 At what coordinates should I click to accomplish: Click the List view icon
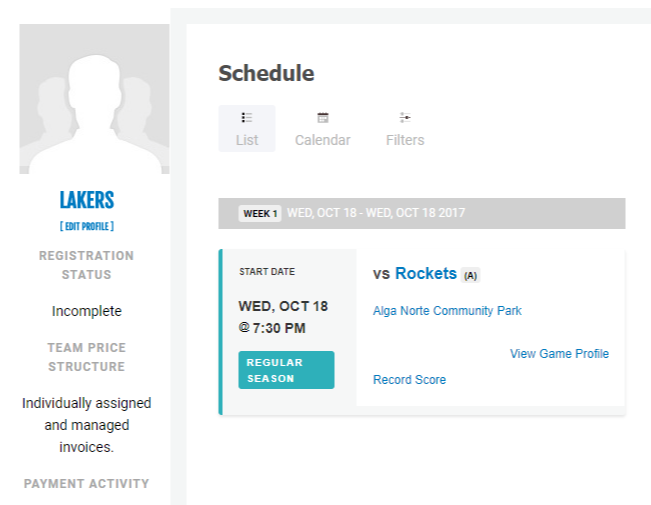(x=247, y=118)
